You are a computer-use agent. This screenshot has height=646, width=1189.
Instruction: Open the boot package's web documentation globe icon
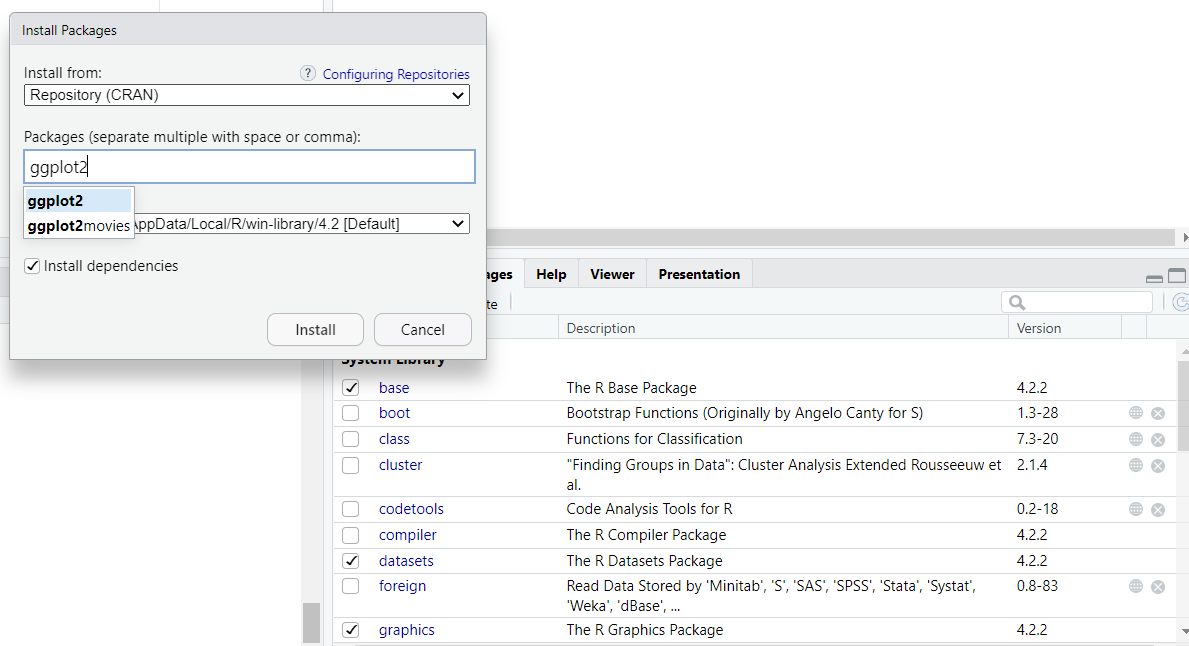click(x=1135, y=412)
